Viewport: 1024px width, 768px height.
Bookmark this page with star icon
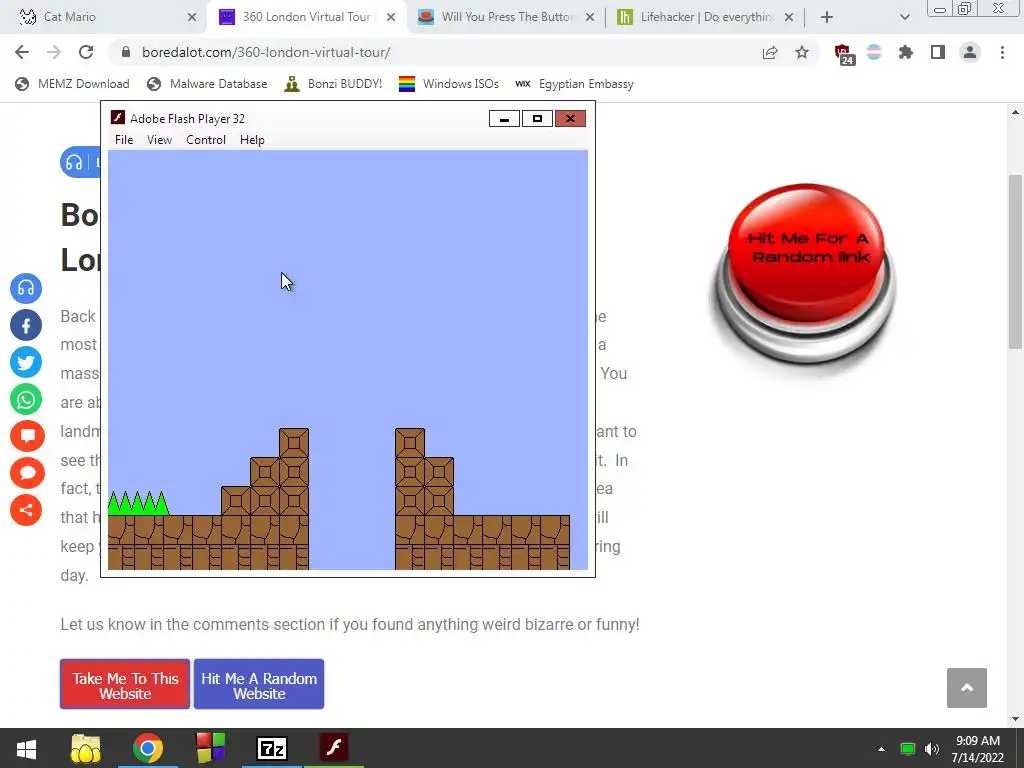click(x=802, y=52)
